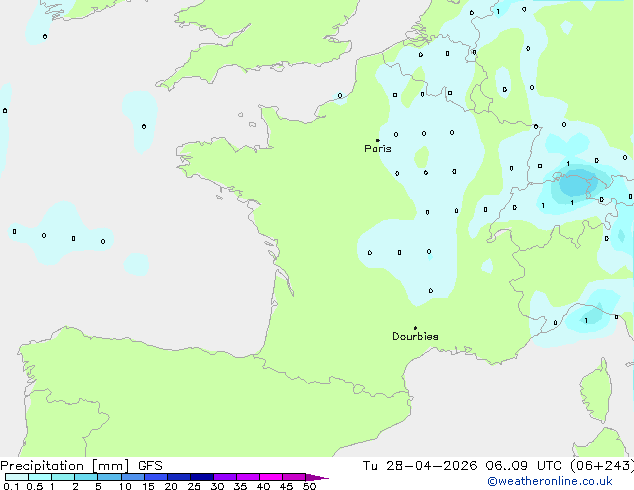Viewport: 634px width, 490px height.
Task: Click the 5 value on the legend scale
Action: tap(98, 487)
